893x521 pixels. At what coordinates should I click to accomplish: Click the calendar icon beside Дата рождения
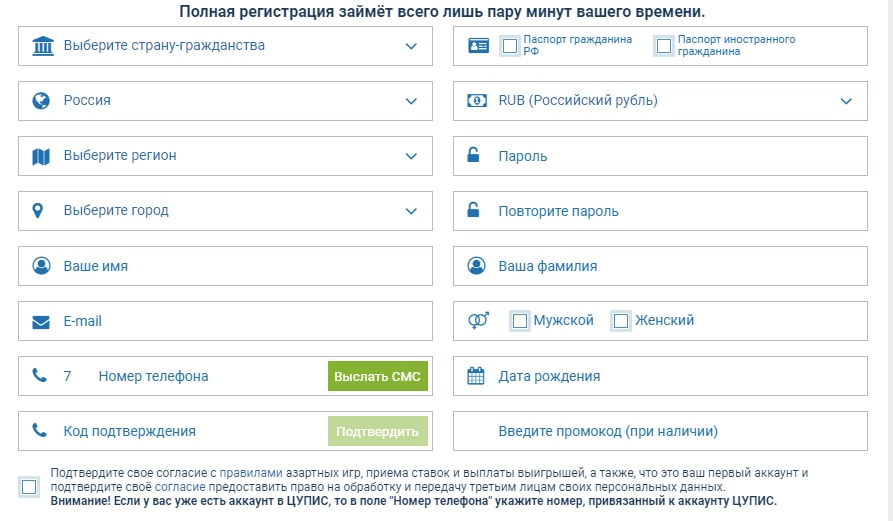point(476,377)
